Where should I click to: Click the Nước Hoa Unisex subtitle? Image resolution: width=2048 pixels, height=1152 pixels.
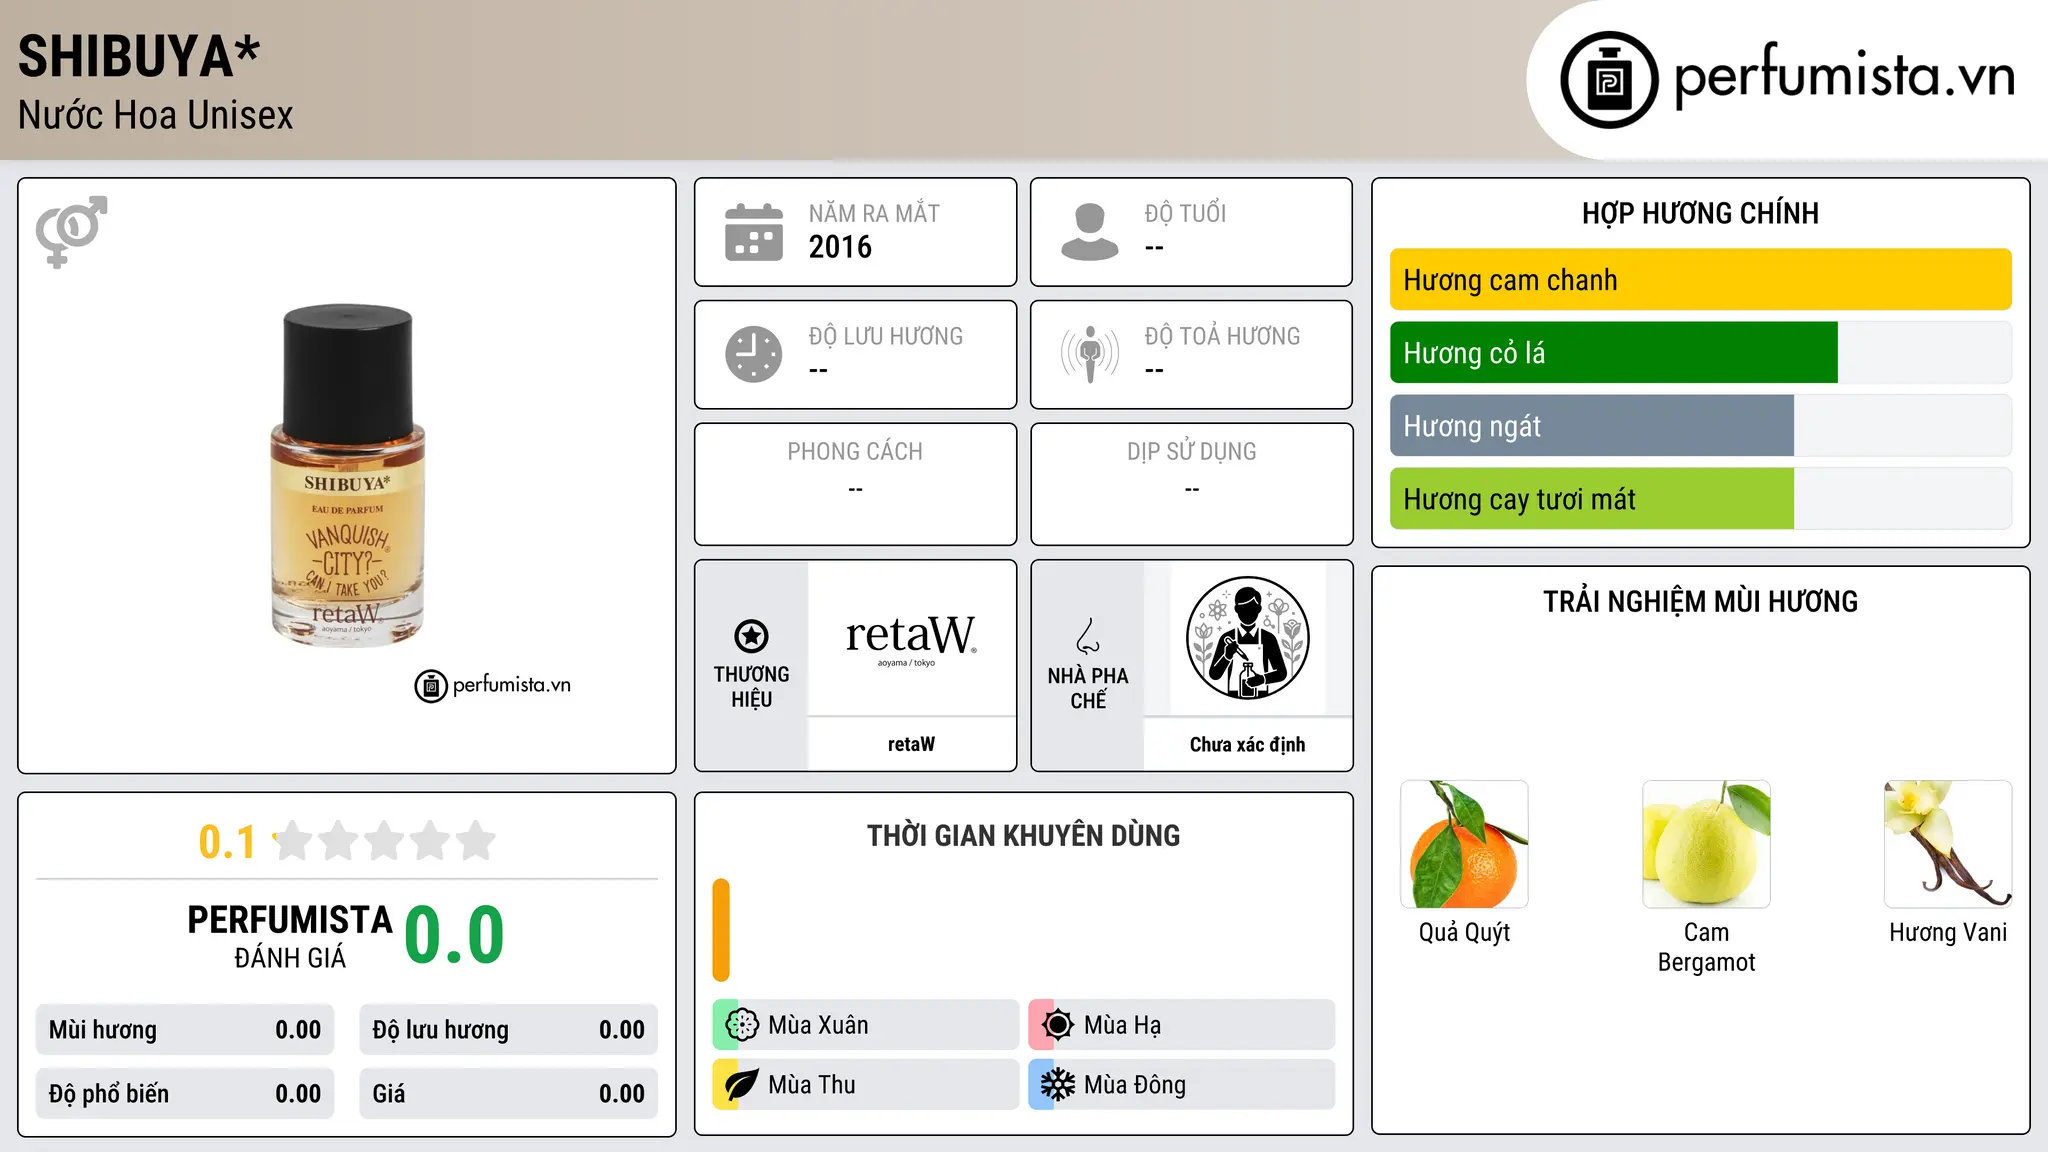click(x=156, y=116)
